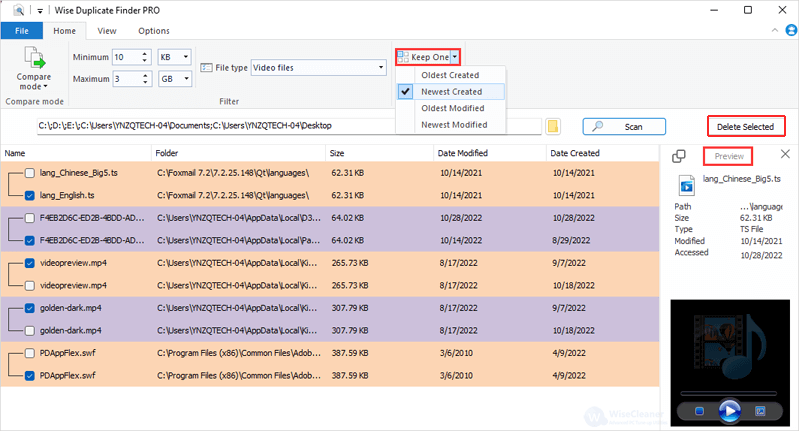Decrease Minimum size with down arrow
The image size is (799, 431).
tap(145, 61)
